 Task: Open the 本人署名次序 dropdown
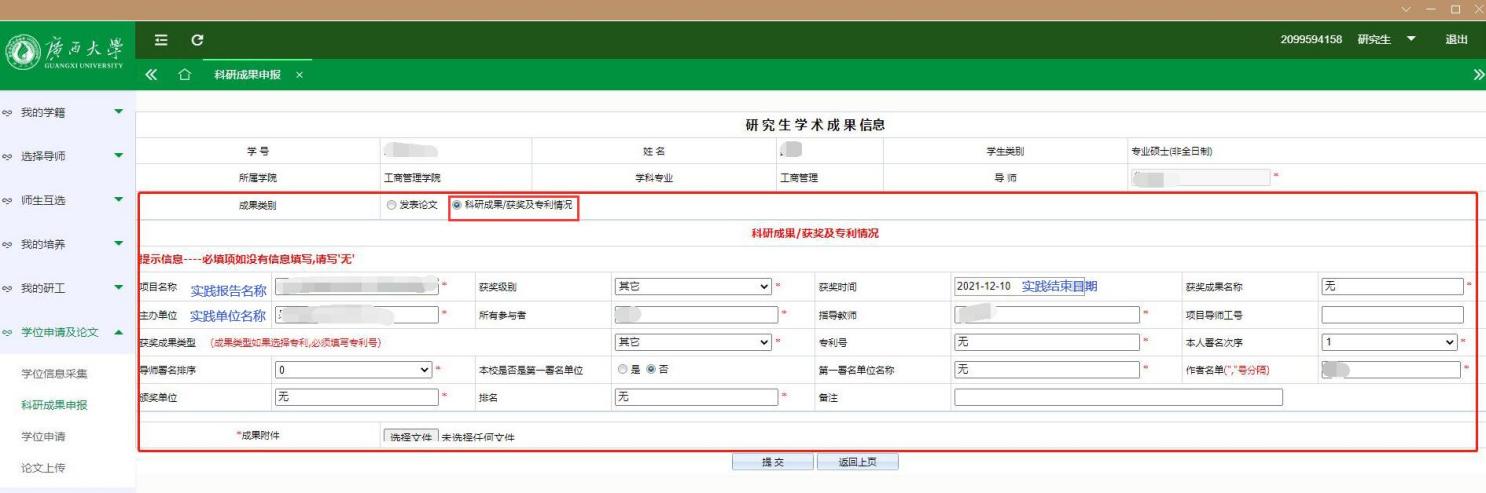pyautogui.click(x=1391, y=343)
